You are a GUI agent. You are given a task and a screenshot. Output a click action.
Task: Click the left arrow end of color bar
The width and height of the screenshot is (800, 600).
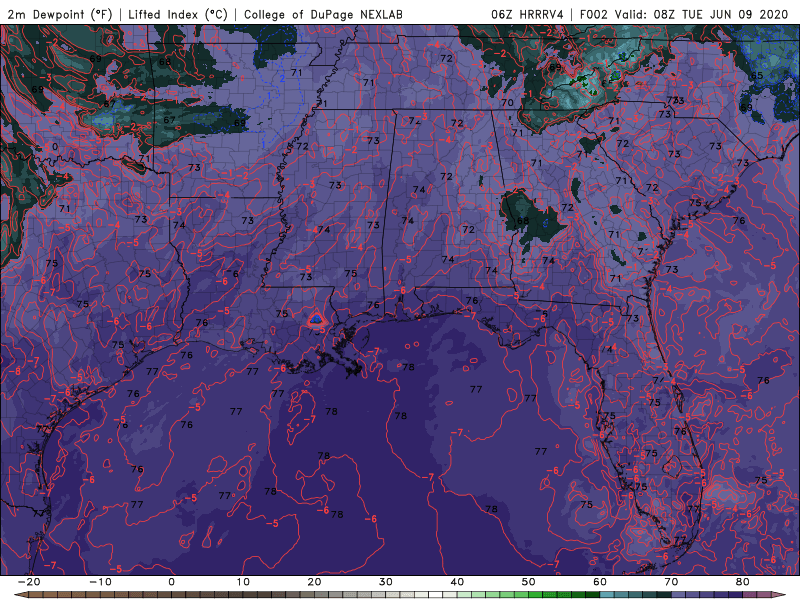(x=20, y=595)
